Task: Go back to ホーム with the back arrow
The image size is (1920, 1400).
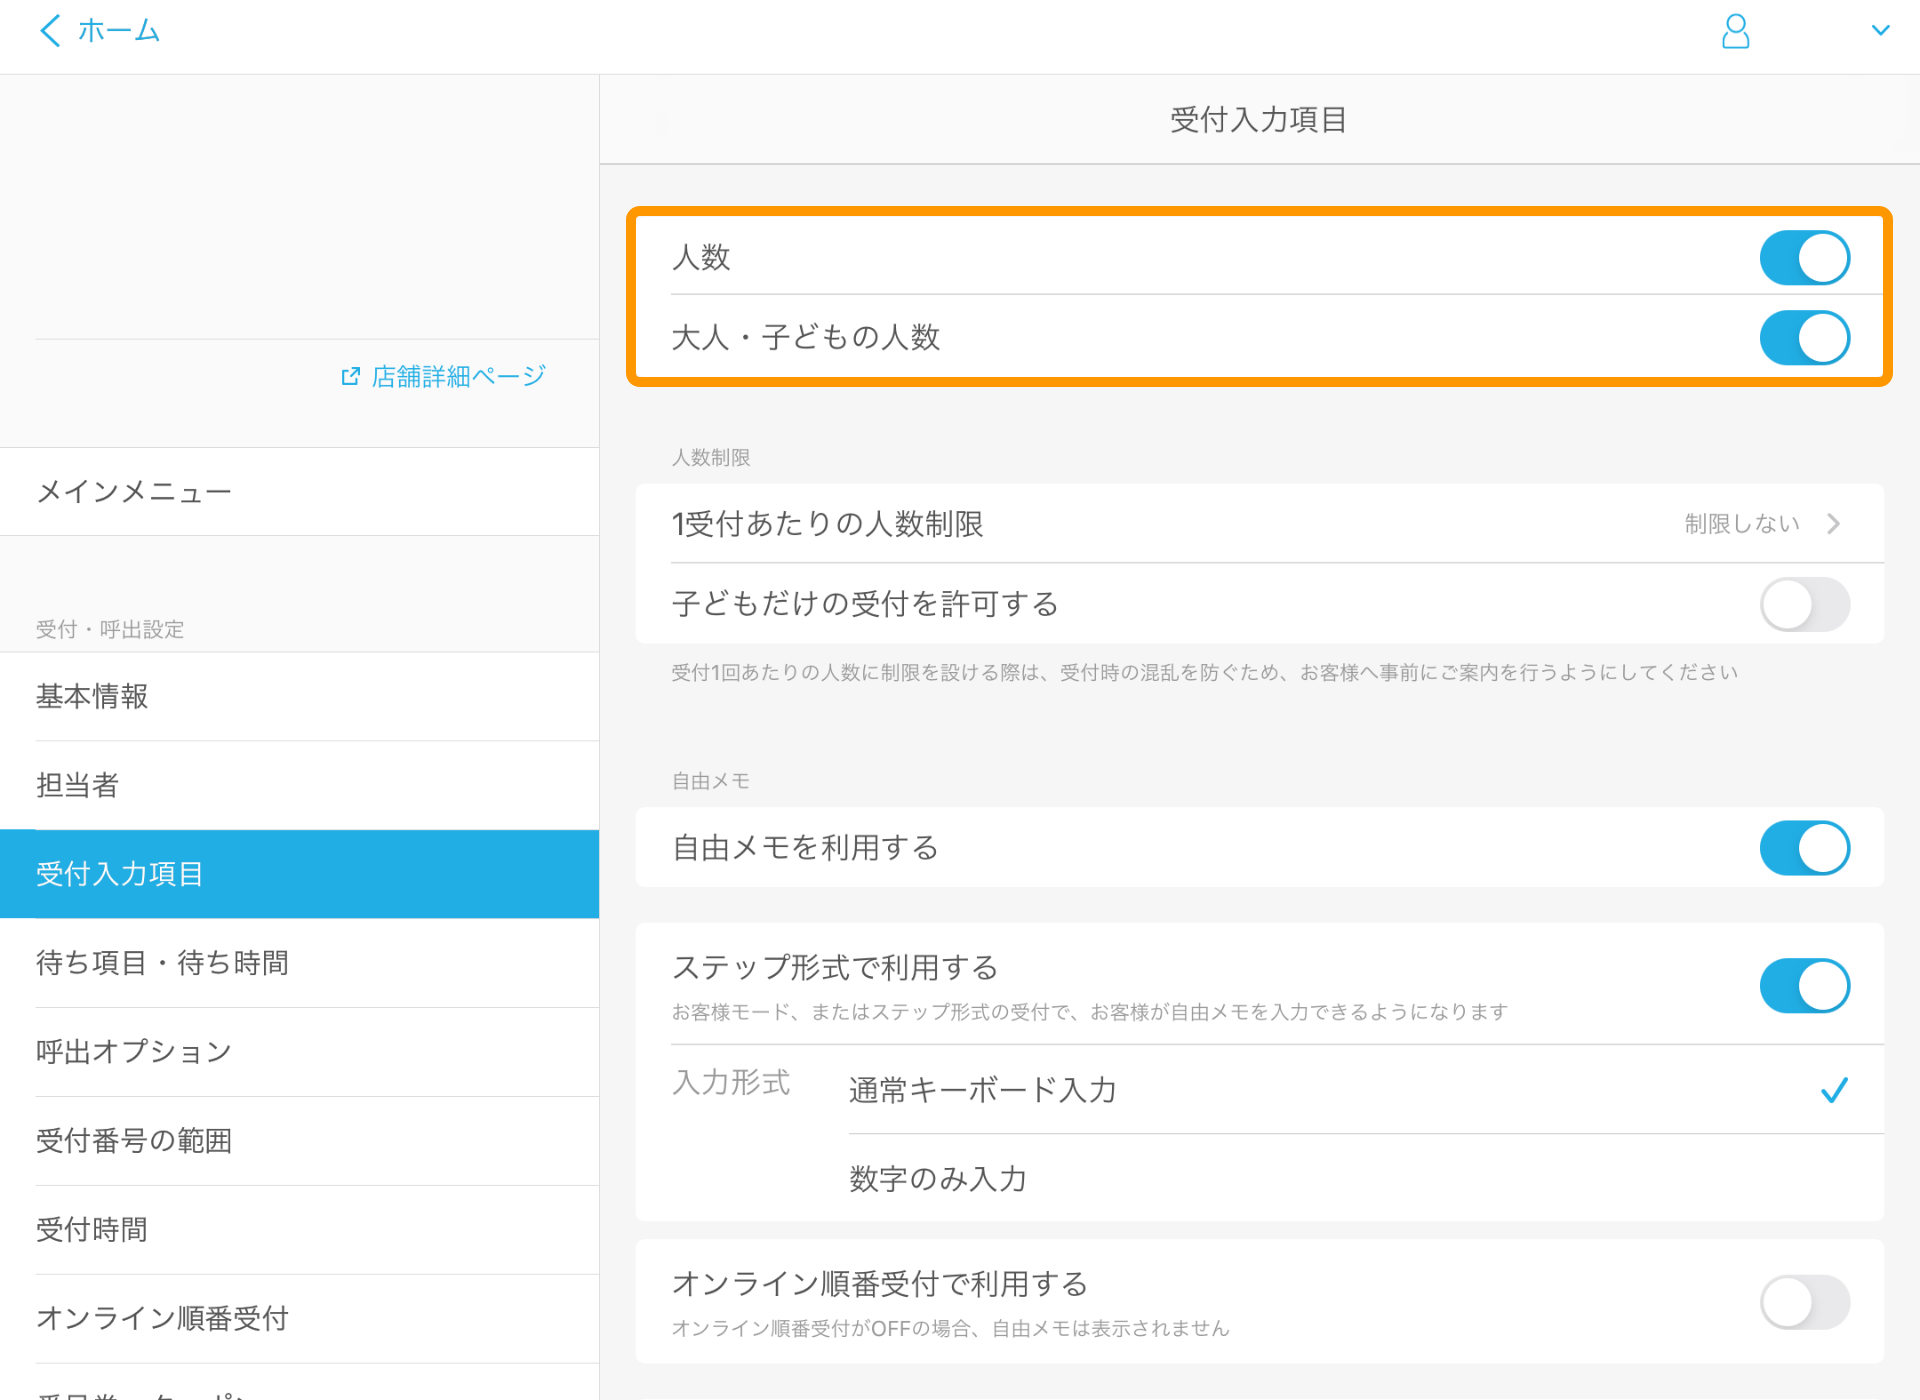Action: [x=50, y=31]
